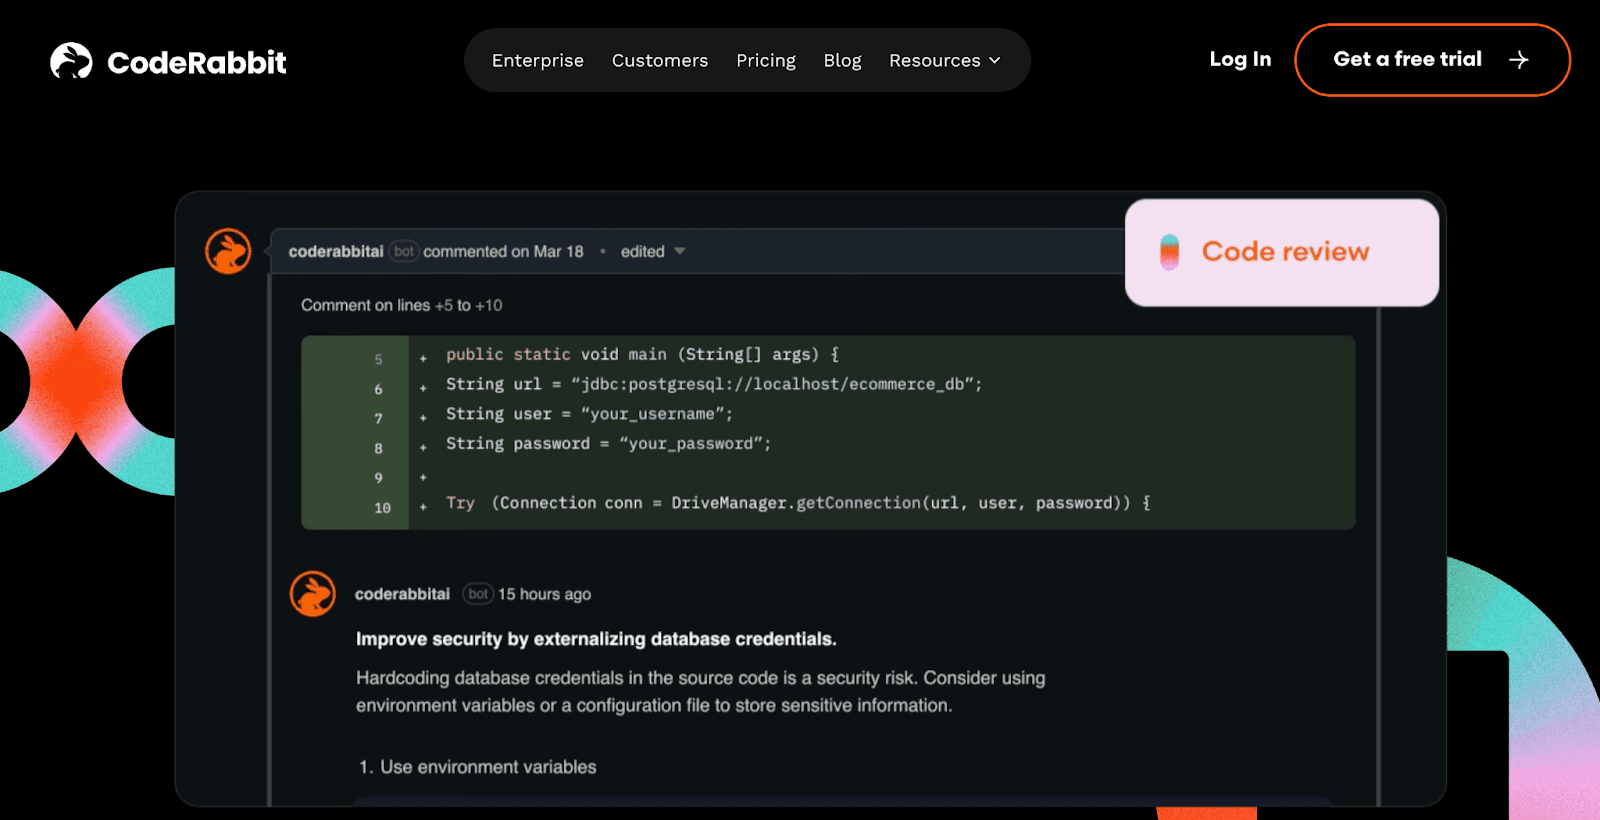Click the bot badge beside 15 hours ago
Viewport: 1600px width, 820px height.
point(478,594)
